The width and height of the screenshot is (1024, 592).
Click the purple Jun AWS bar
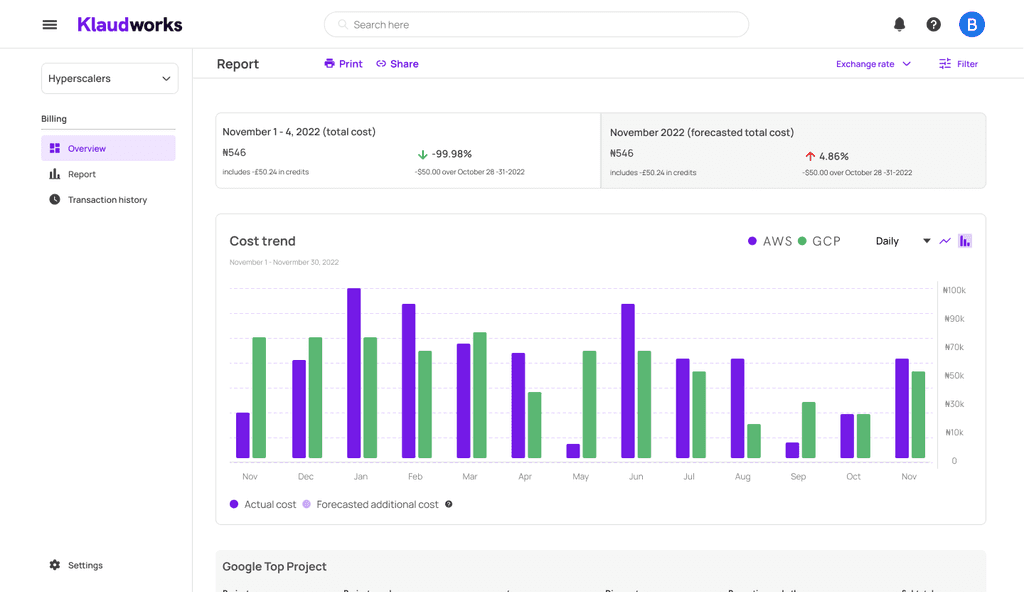tap(628, 381)
